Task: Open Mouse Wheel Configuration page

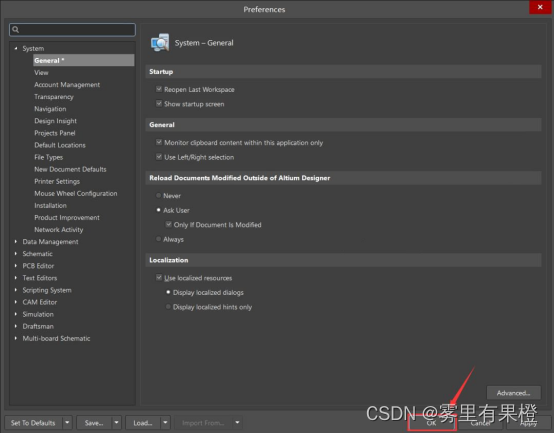Action: tap(76, 193)
